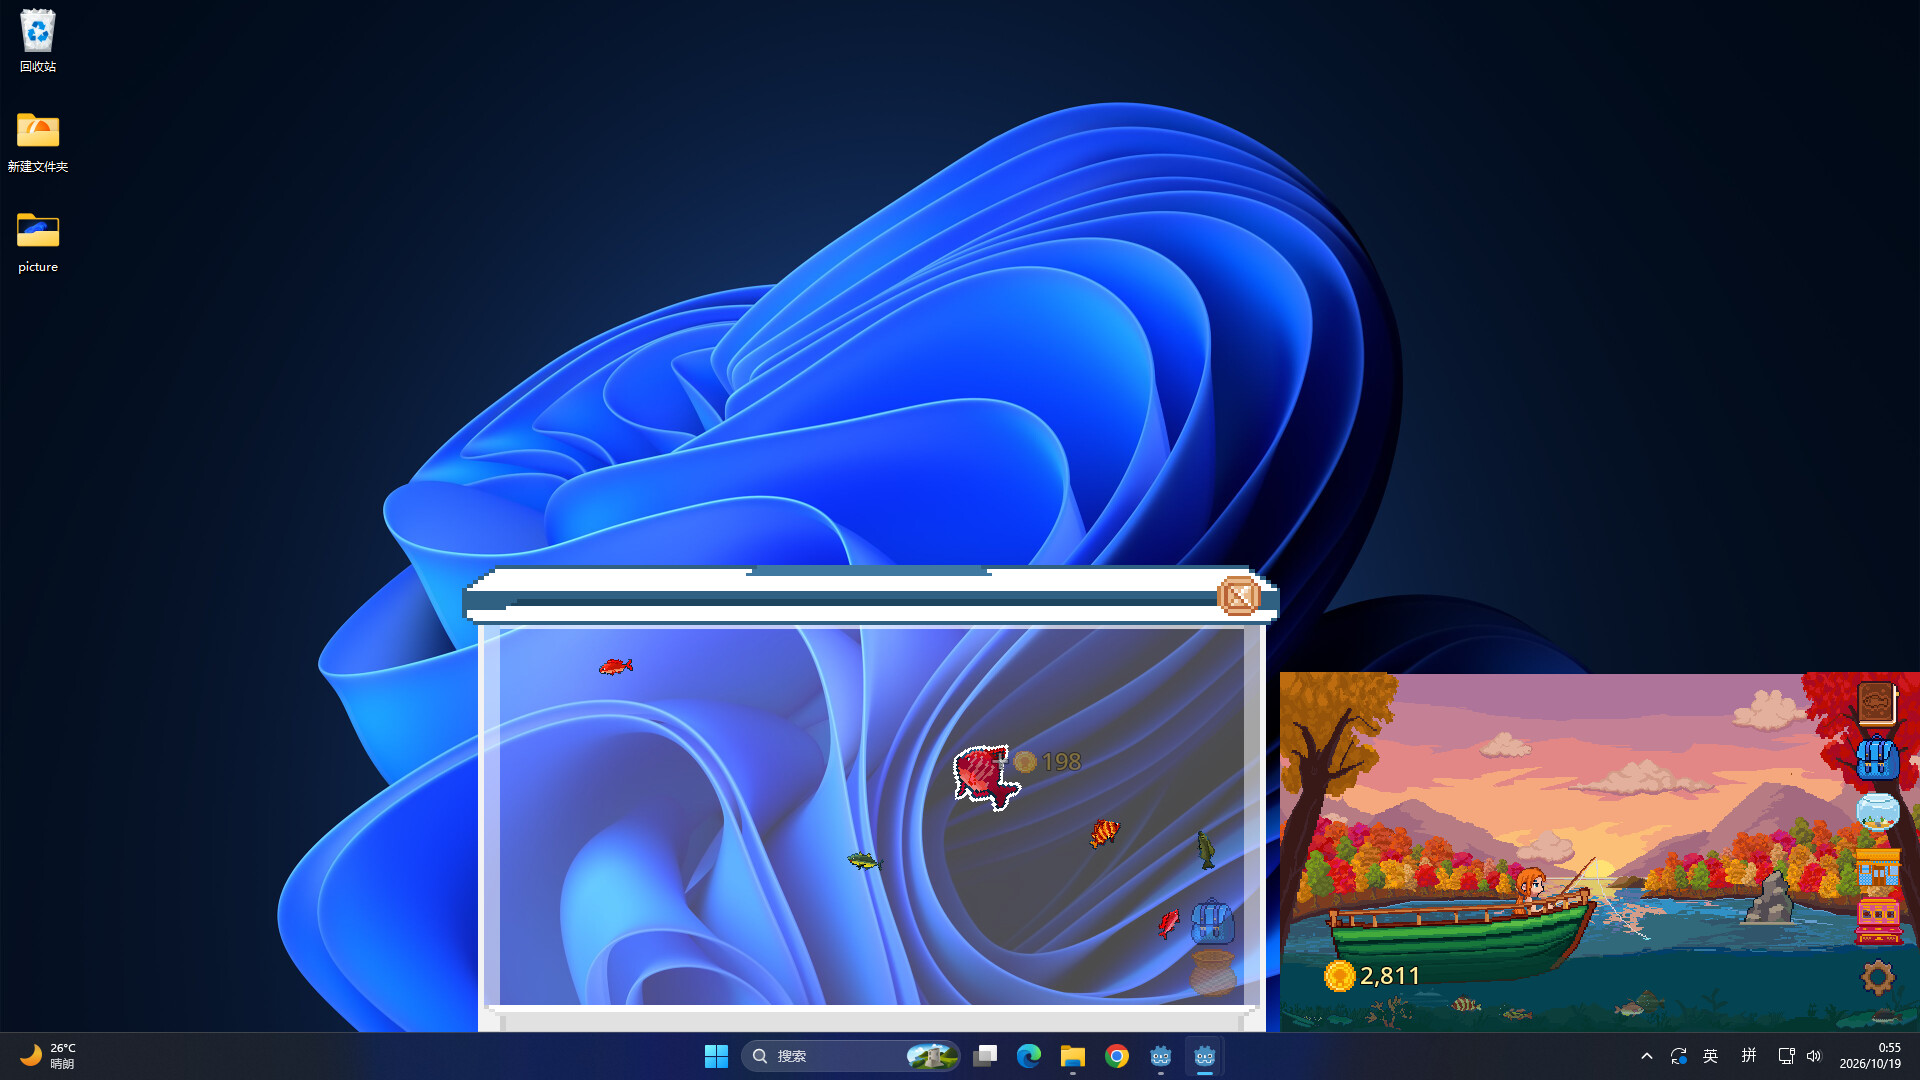Click the small red fish near tank's top-left

coord(615,666)
